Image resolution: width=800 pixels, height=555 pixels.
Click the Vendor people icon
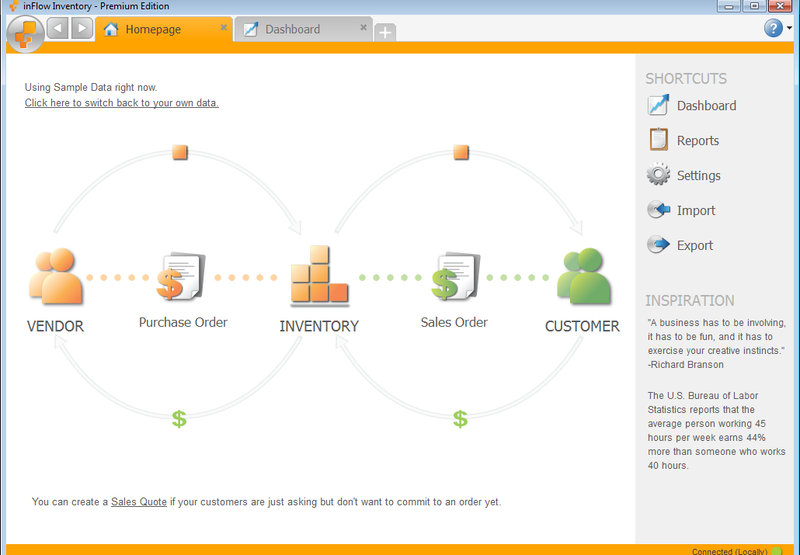[x=55, y=276]
